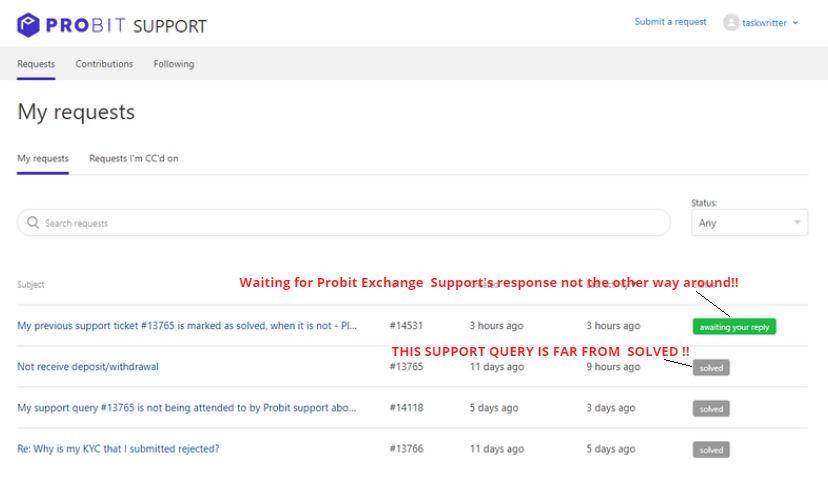This screenshot has width=828, height=498.
Task: Click the taskwritter username text
Action: pyautogui.click(x=764, y=23)
